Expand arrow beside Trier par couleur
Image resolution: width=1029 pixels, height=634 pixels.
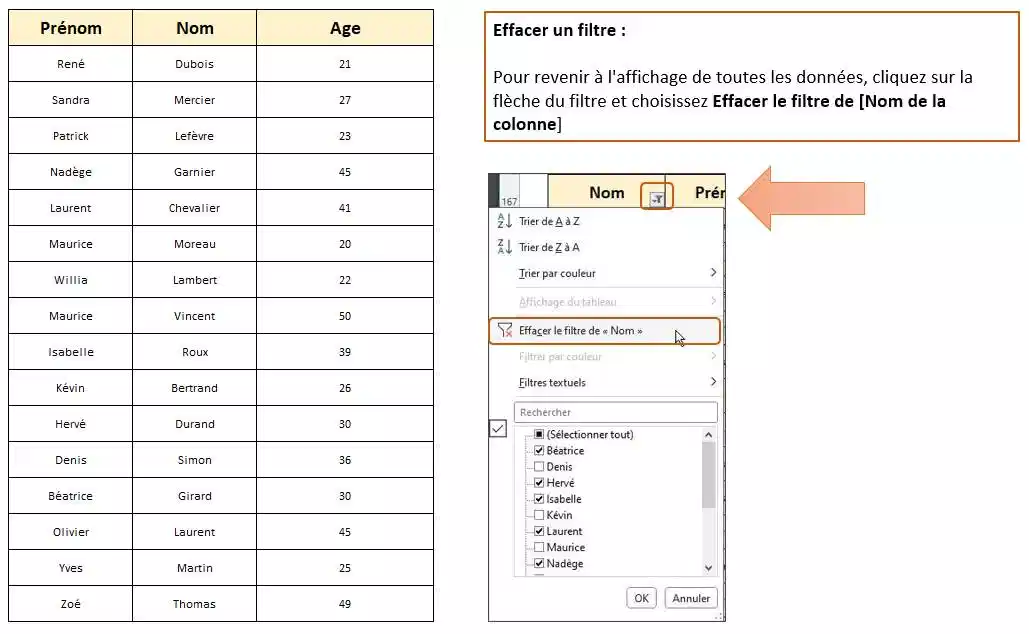[x=713, y=272]
